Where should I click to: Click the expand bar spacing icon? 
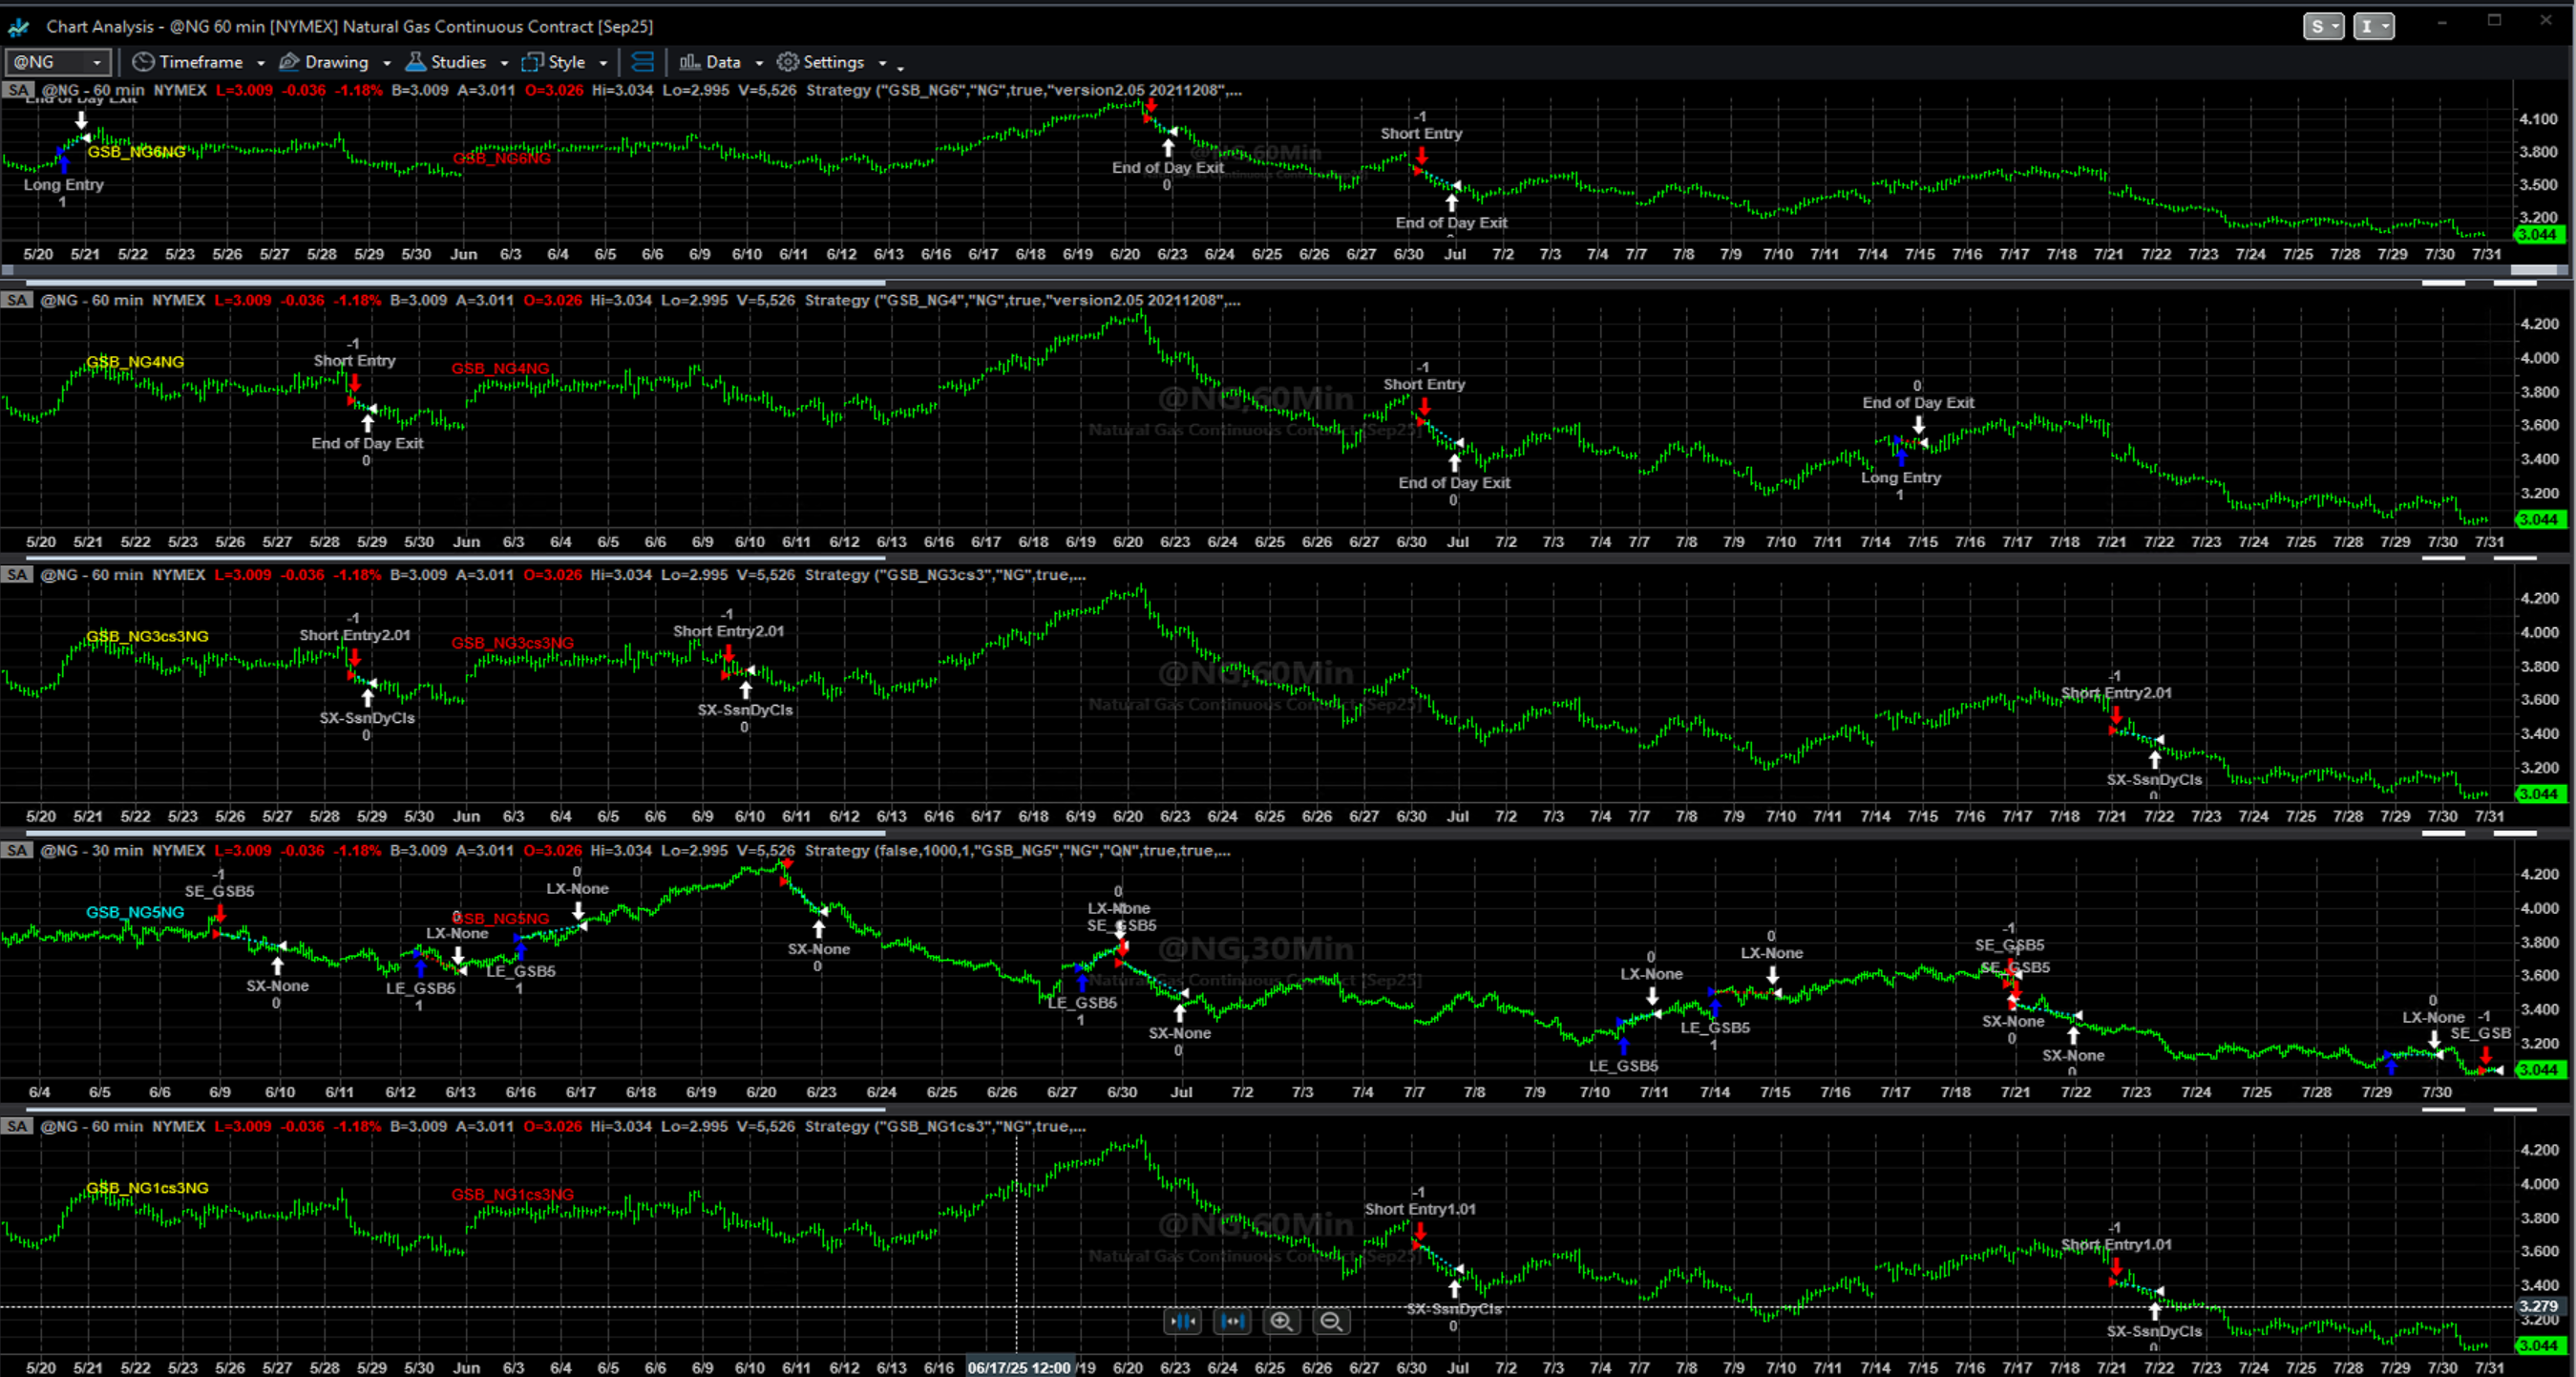pos(1232,1321)
